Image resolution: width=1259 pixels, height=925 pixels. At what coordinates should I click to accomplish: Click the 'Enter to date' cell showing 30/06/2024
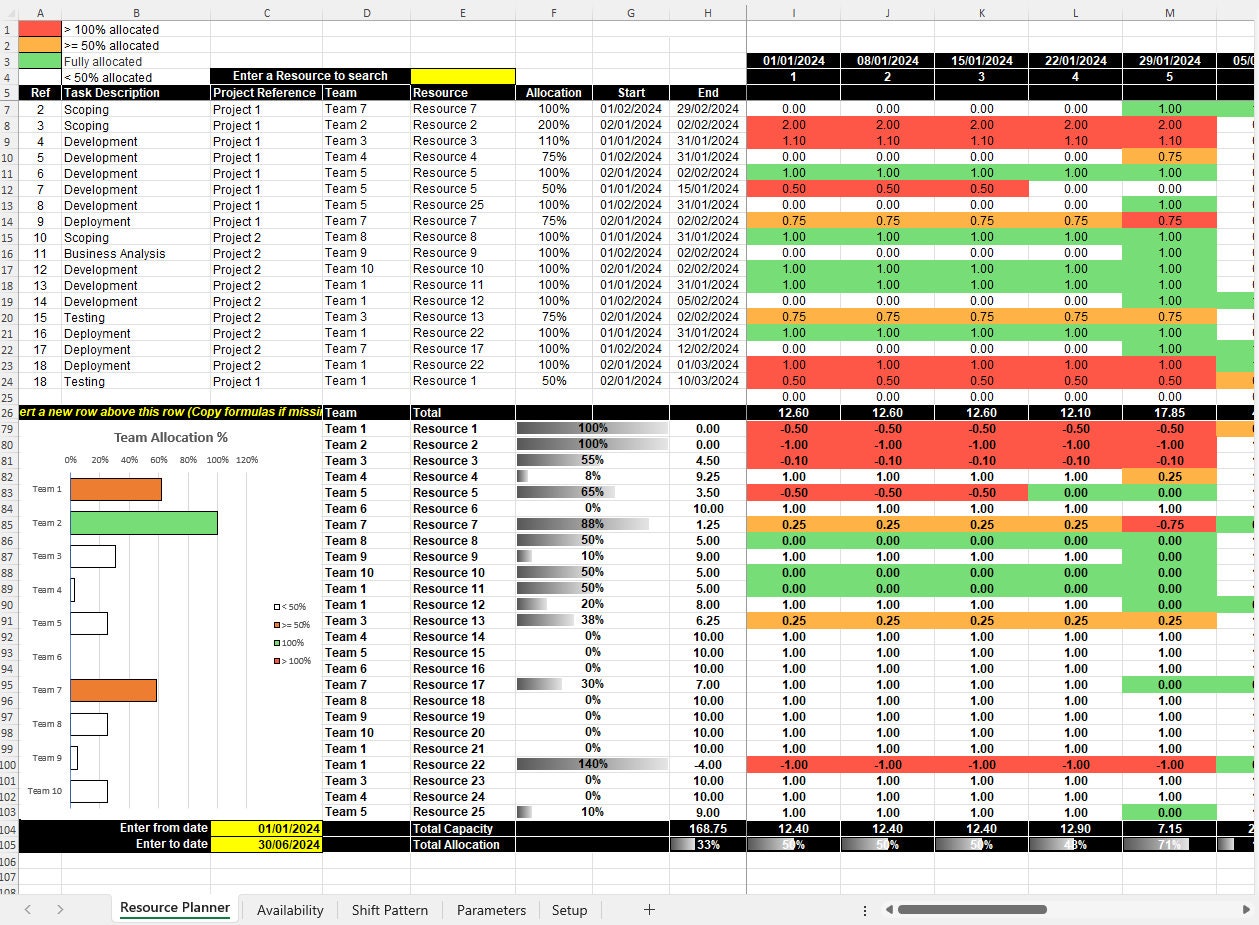point(265,844)
